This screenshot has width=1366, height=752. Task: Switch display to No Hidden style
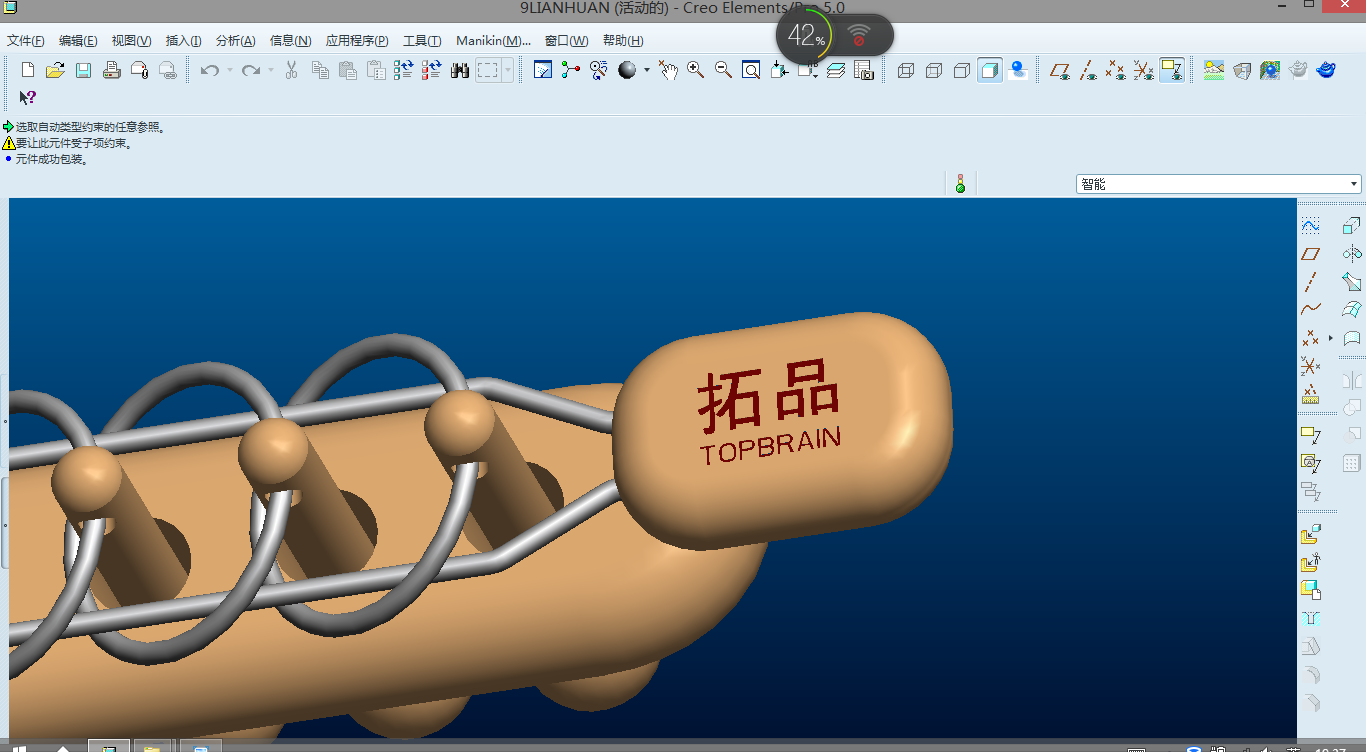(x=962, y=70)
